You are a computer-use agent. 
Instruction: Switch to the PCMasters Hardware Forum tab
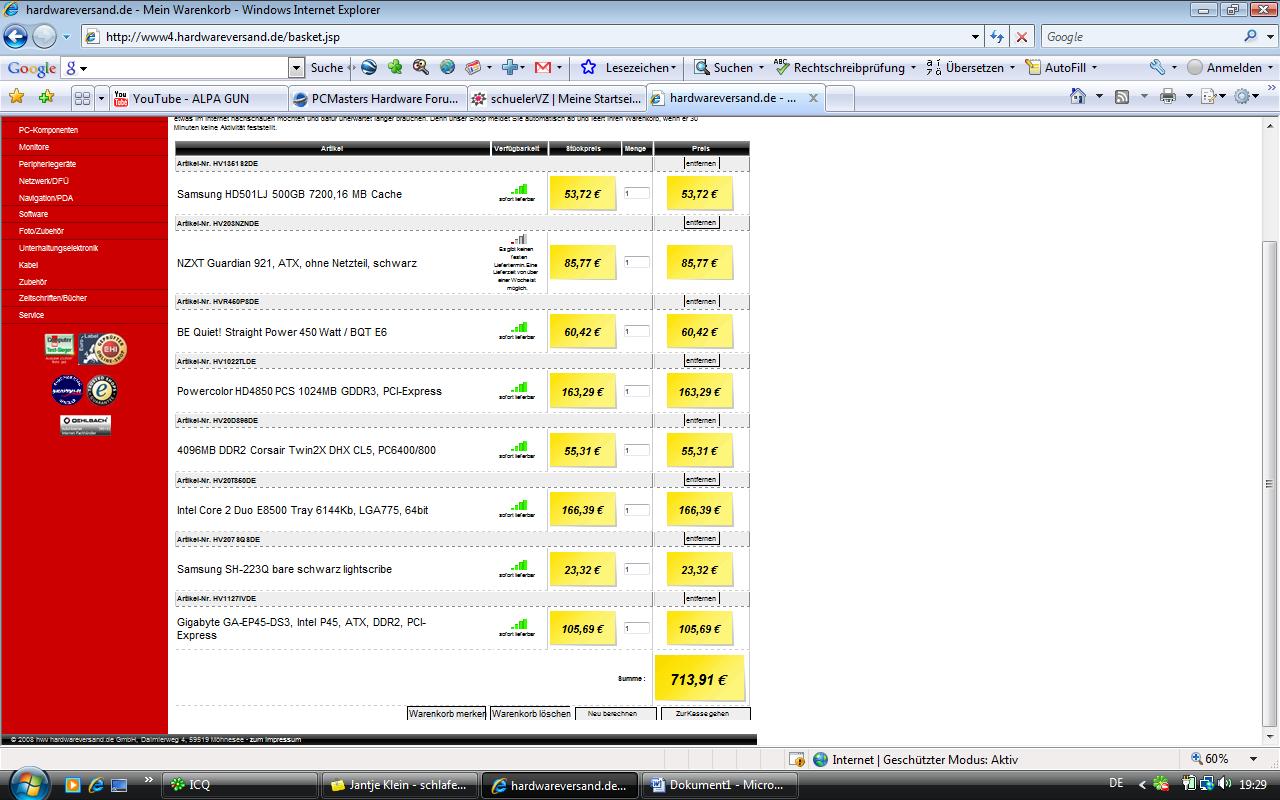point(378,98)
